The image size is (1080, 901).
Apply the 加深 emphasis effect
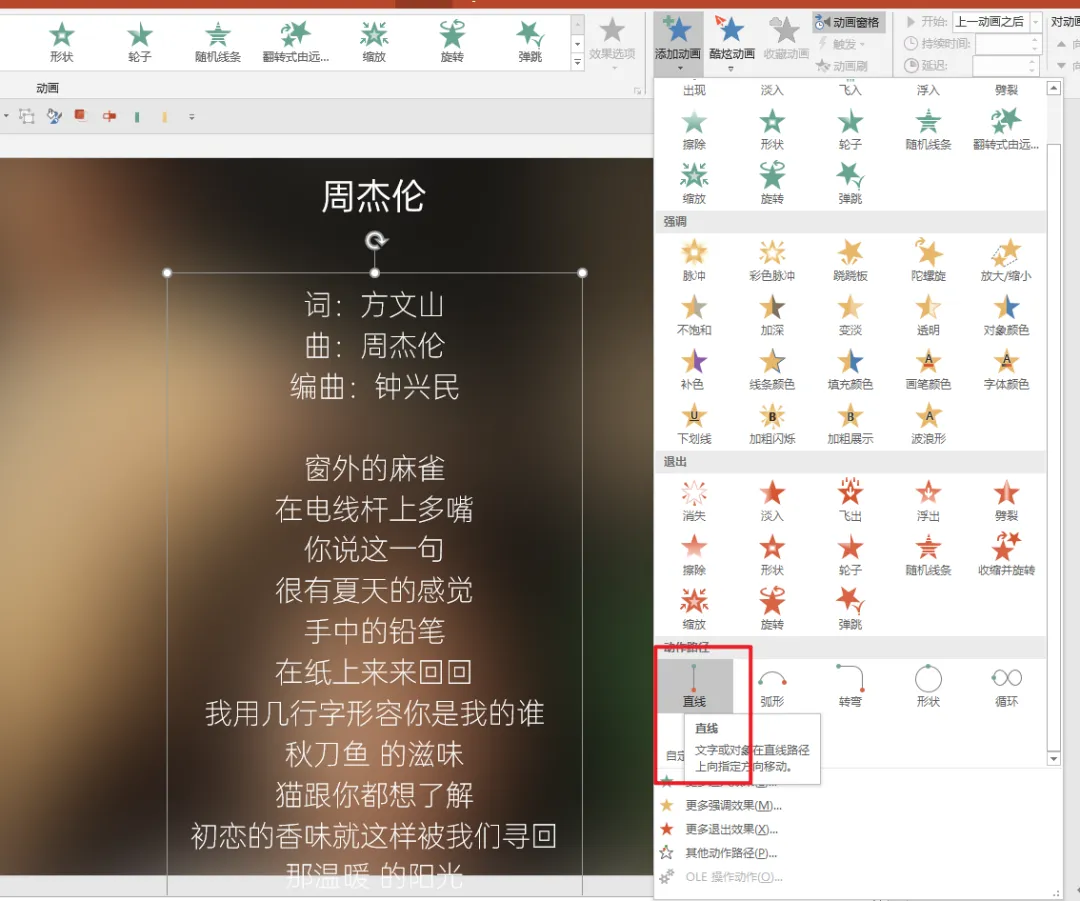[x=772, y=315]
